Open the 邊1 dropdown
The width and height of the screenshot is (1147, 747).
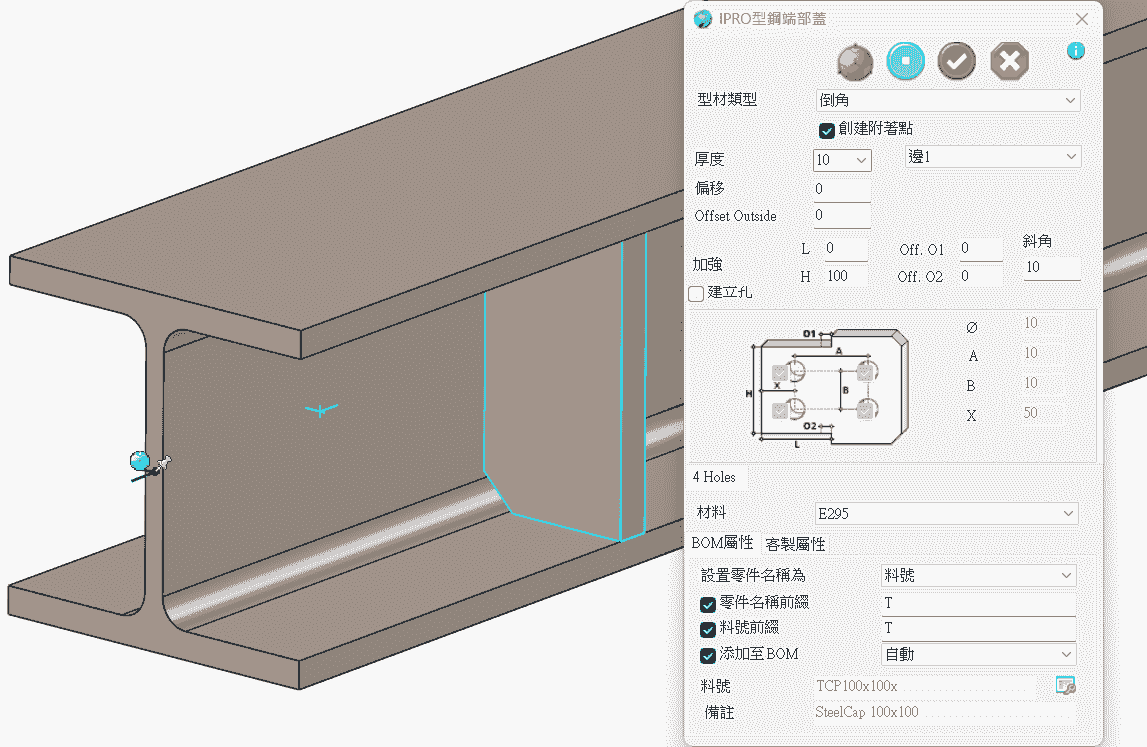coord(993,157)
